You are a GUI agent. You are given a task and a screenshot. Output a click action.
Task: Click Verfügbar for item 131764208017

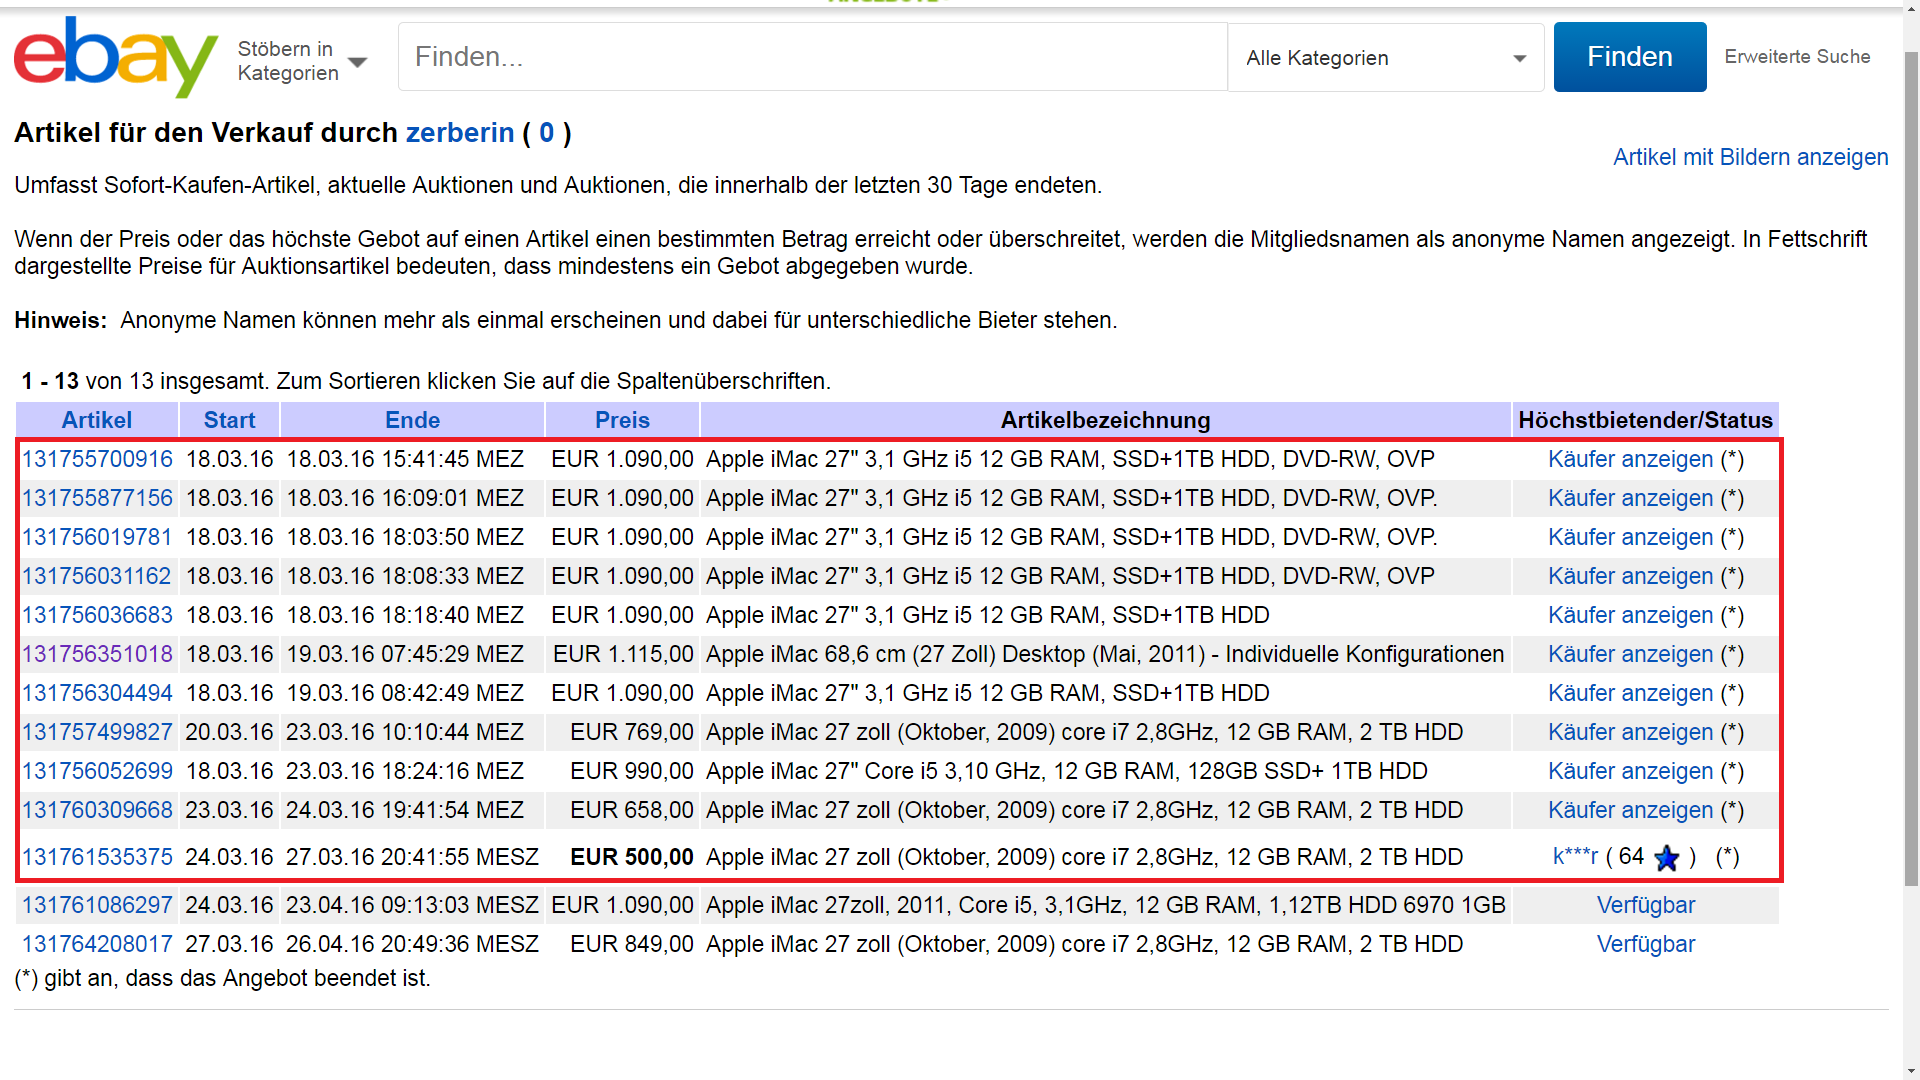pyautogui.click(x=1646, y=944)
